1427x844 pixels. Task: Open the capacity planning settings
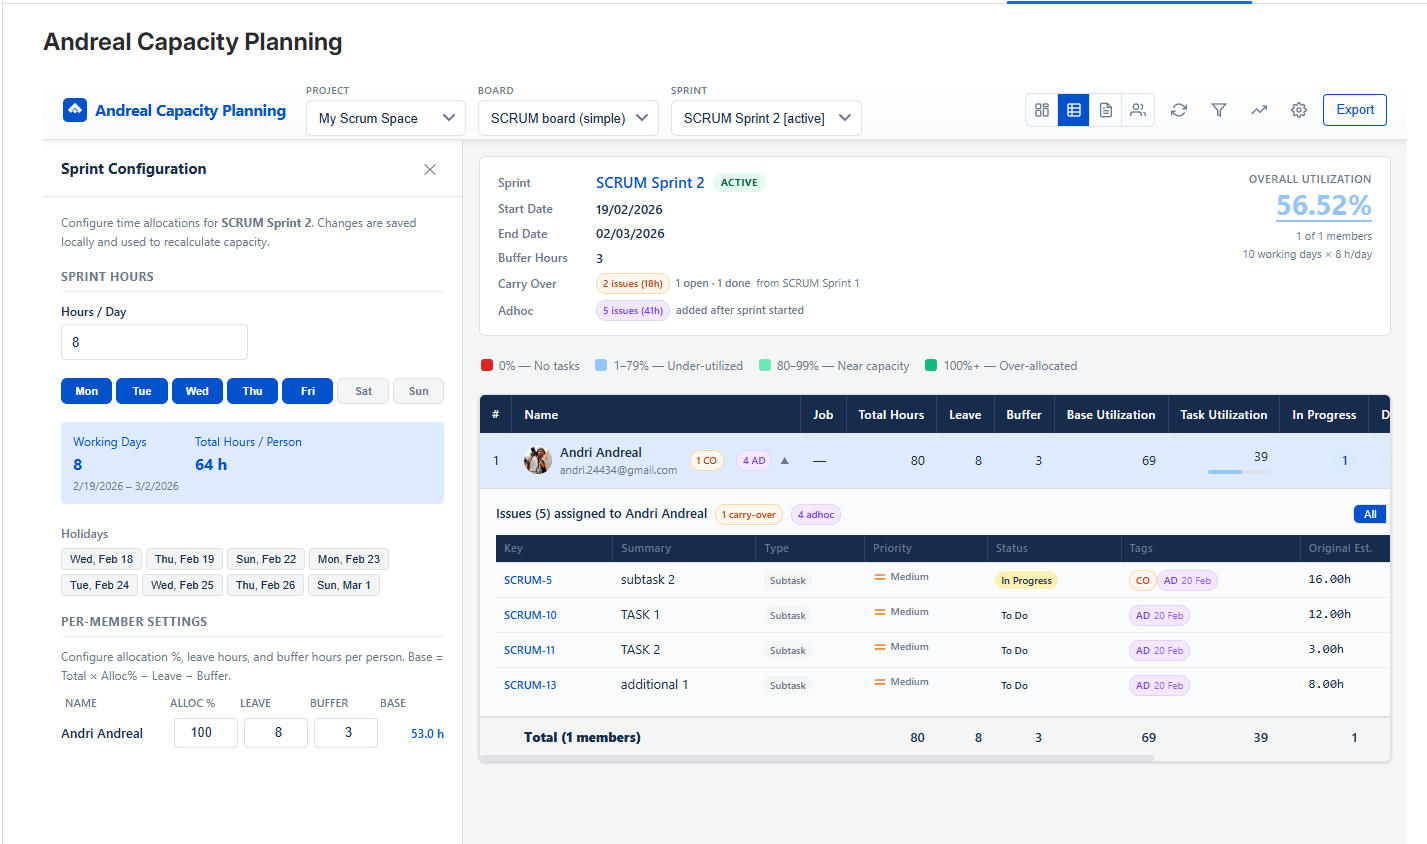[1298, 109]
